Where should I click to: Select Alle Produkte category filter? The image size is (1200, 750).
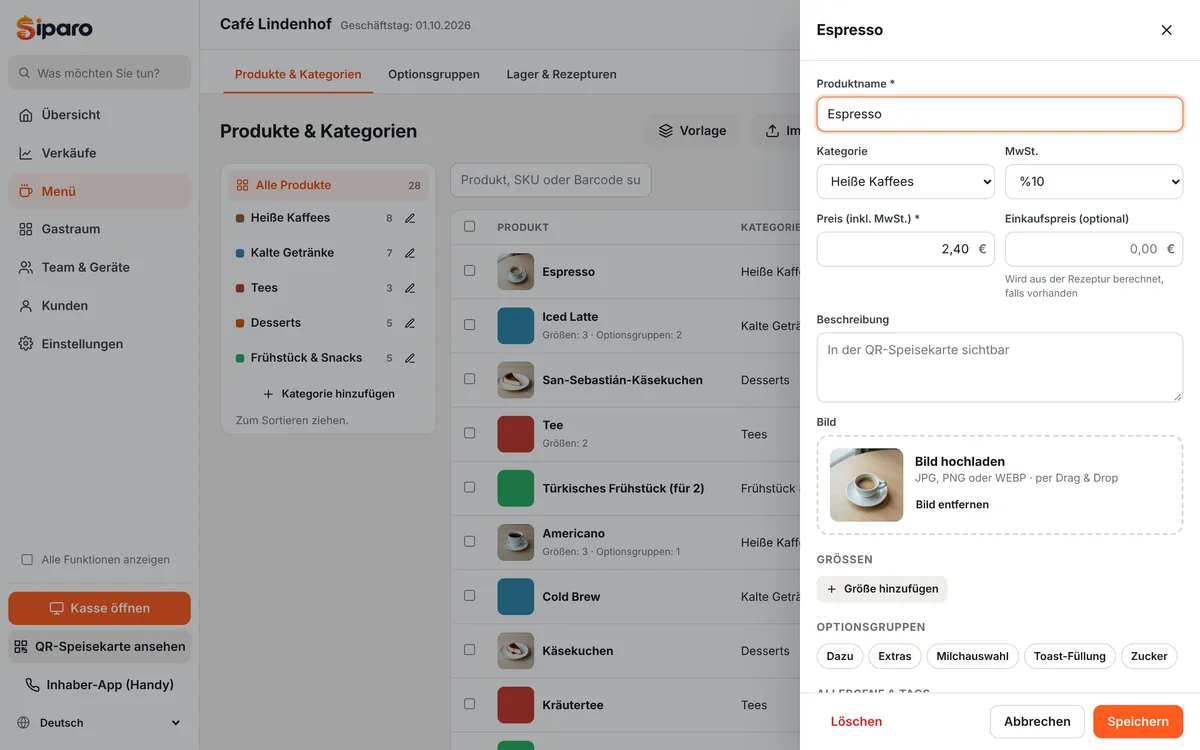click(x=328, y=185)
